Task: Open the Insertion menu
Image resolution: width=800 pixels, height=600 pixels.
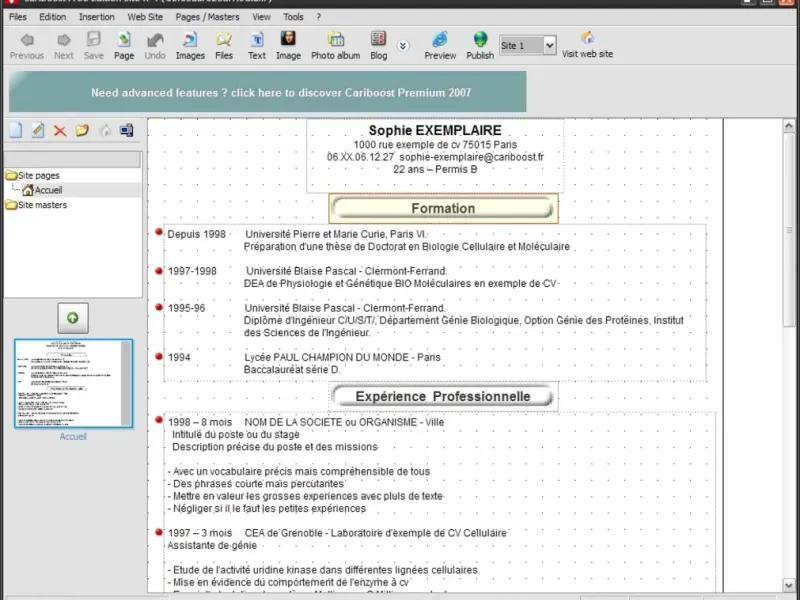Action: [96, 17]
